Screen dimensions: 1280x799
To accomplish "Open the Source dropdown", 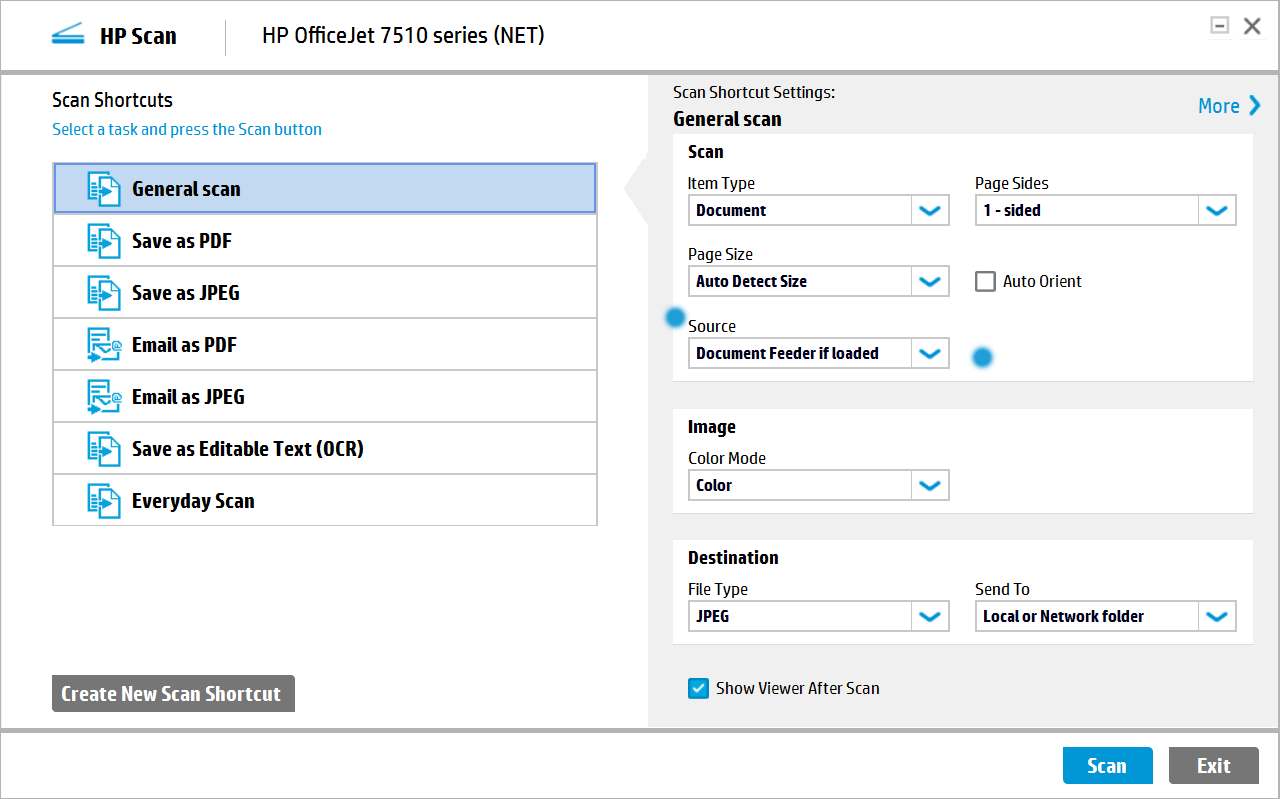I will pyautogui.click(x=929, y=353).
